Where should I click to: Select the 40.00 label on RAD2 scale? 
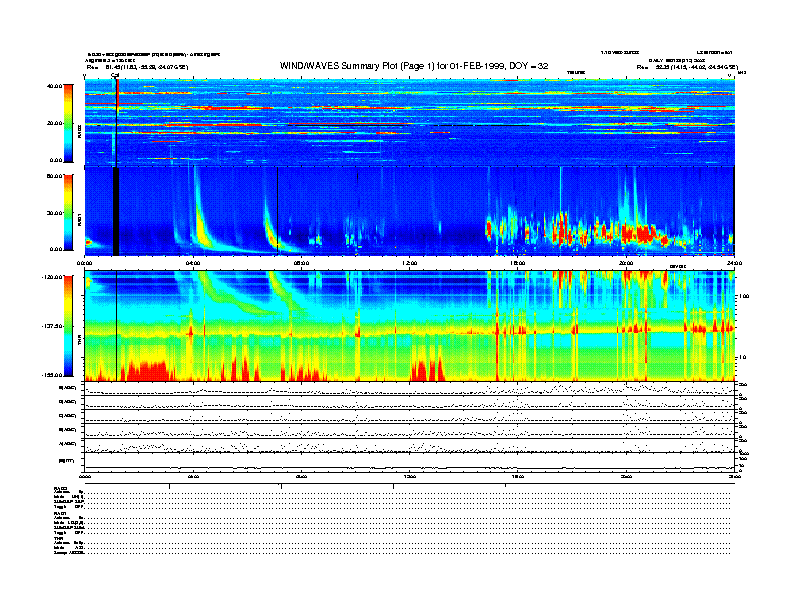coord(55,86)
